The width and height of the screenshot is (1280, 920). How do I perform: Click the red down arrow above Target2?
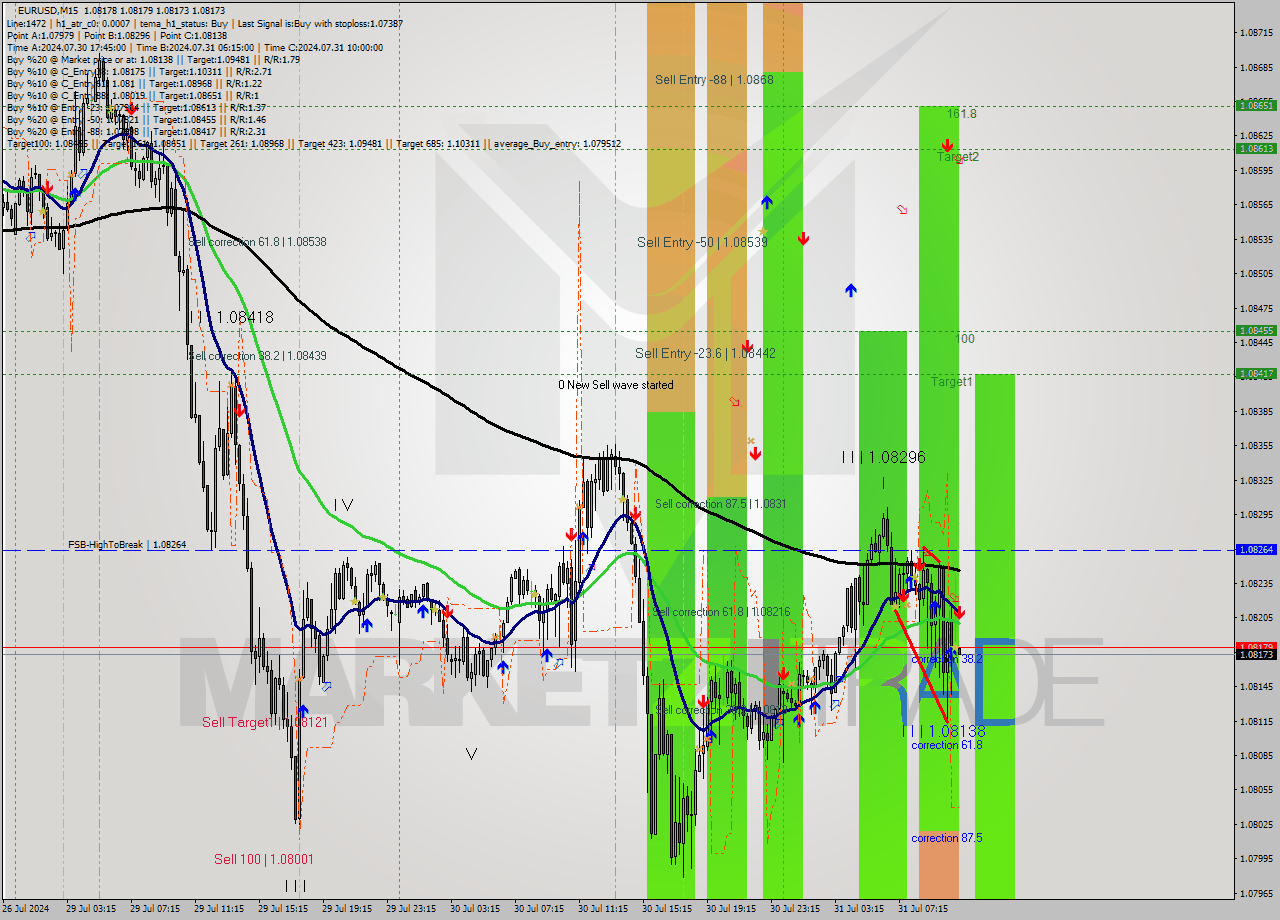947,145
